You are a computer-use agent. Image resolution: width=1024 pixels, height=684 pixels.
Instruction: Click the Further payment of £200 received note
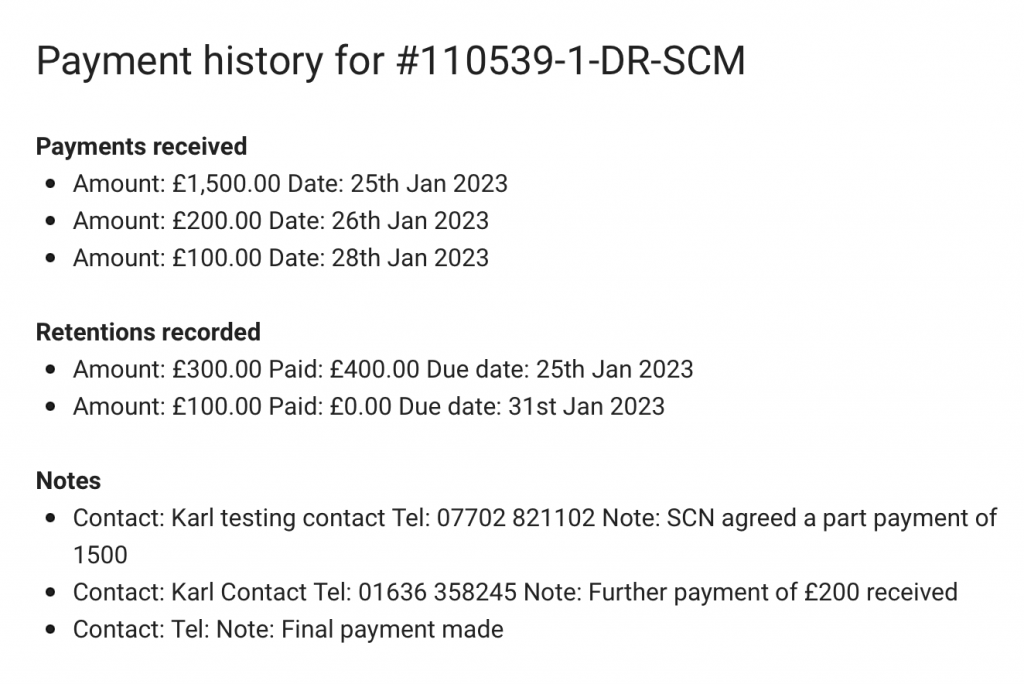[x=773, y=592]
